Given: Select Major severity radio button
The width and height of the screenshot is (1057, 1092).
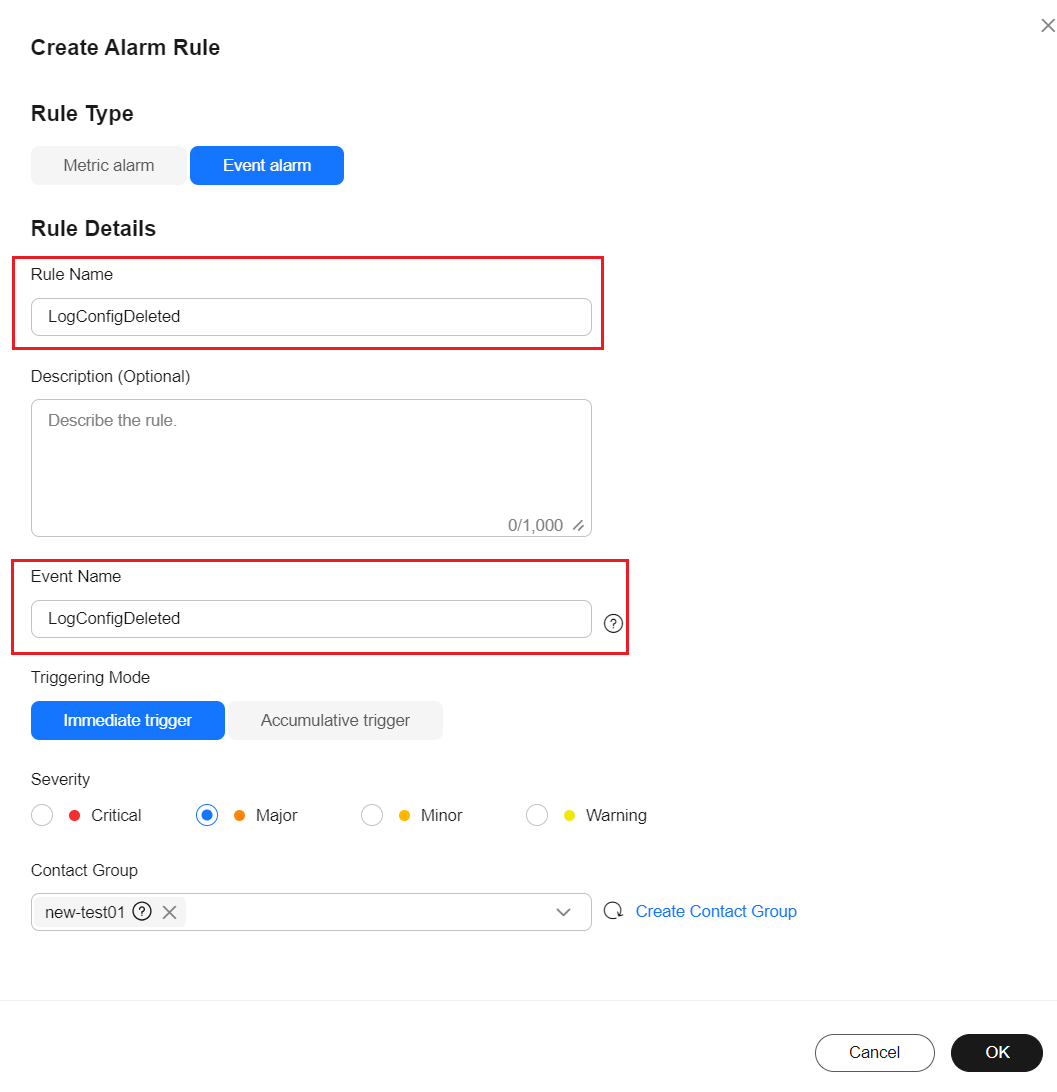Looking at the screenshot, I should (207, 815).
